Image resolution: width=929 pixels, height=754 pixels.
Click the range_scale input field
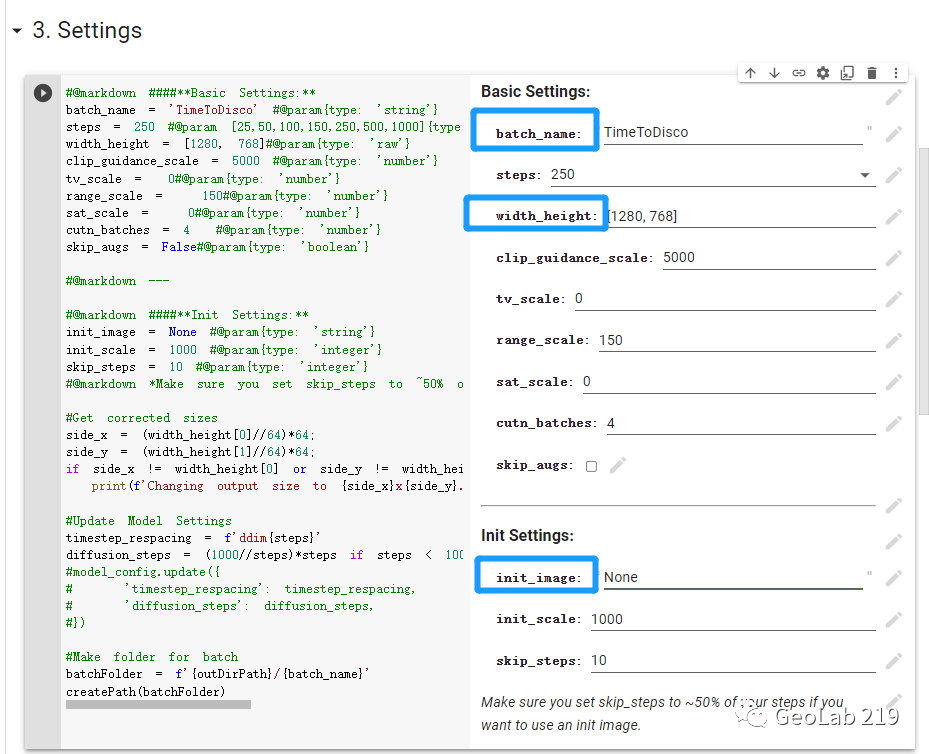(x=736, y=340)
